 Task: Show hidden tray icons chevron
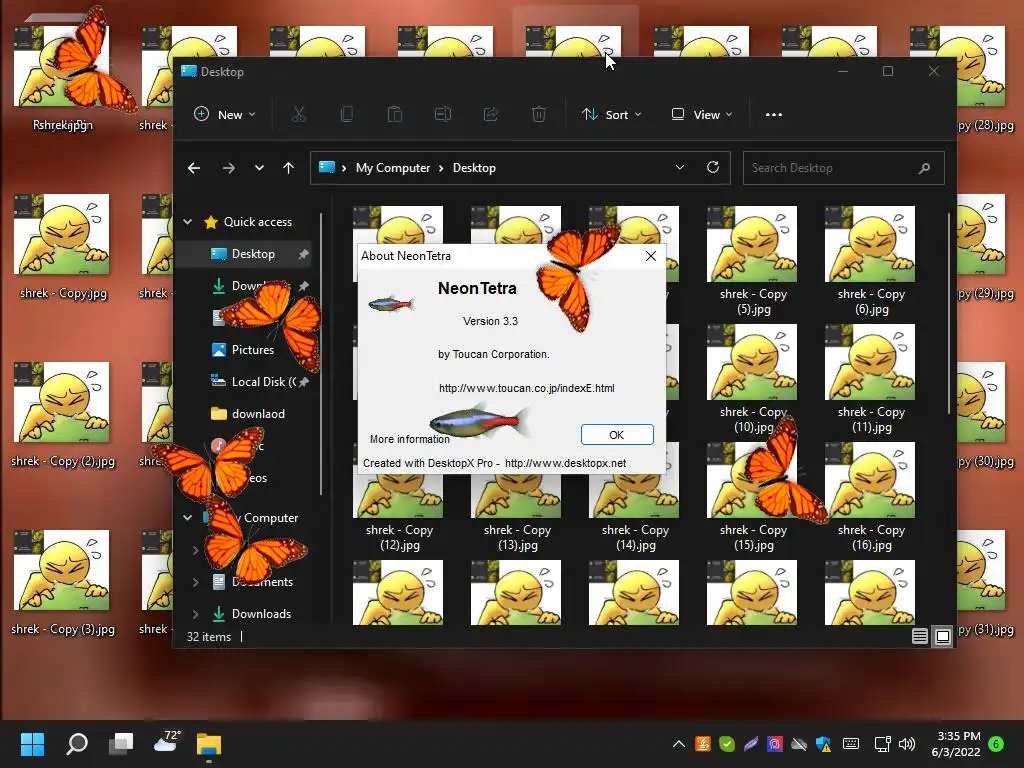click(x=679, y=744)
